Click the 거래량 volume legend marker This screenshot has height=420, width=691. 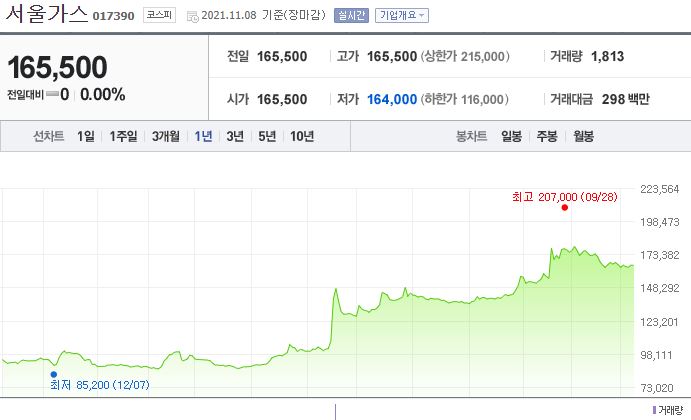click(x=654, y=410)
